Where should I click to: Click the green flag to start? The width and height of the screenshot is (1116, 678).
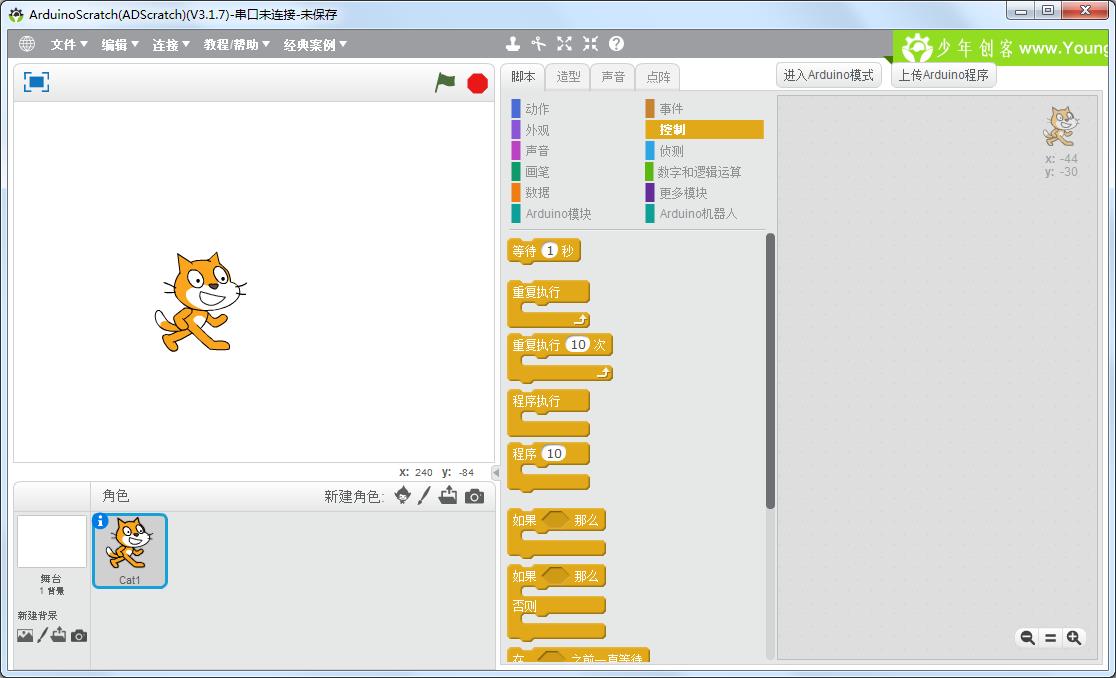[445, 83]
